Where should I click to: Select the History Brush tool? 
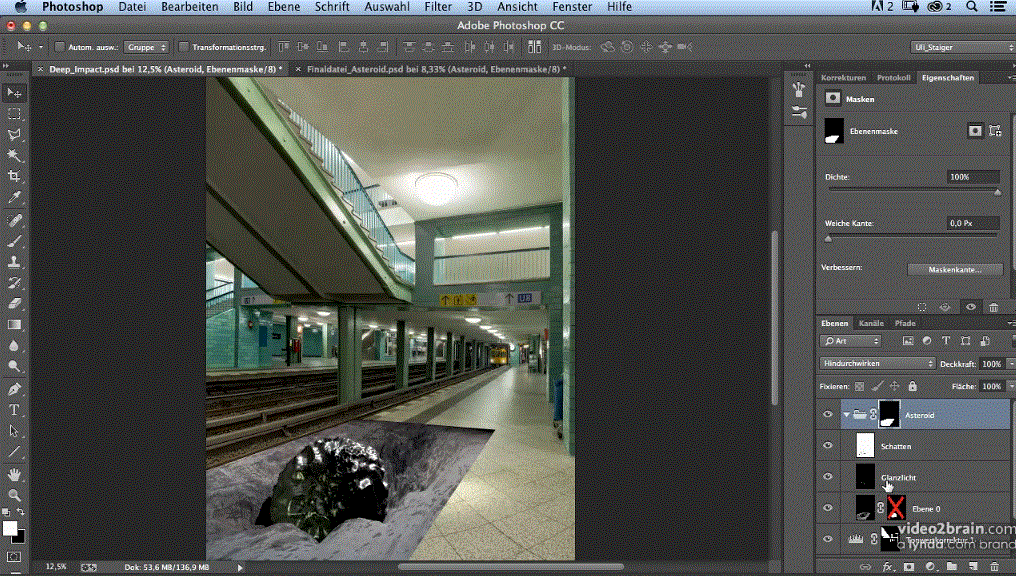tap(14, 282)
